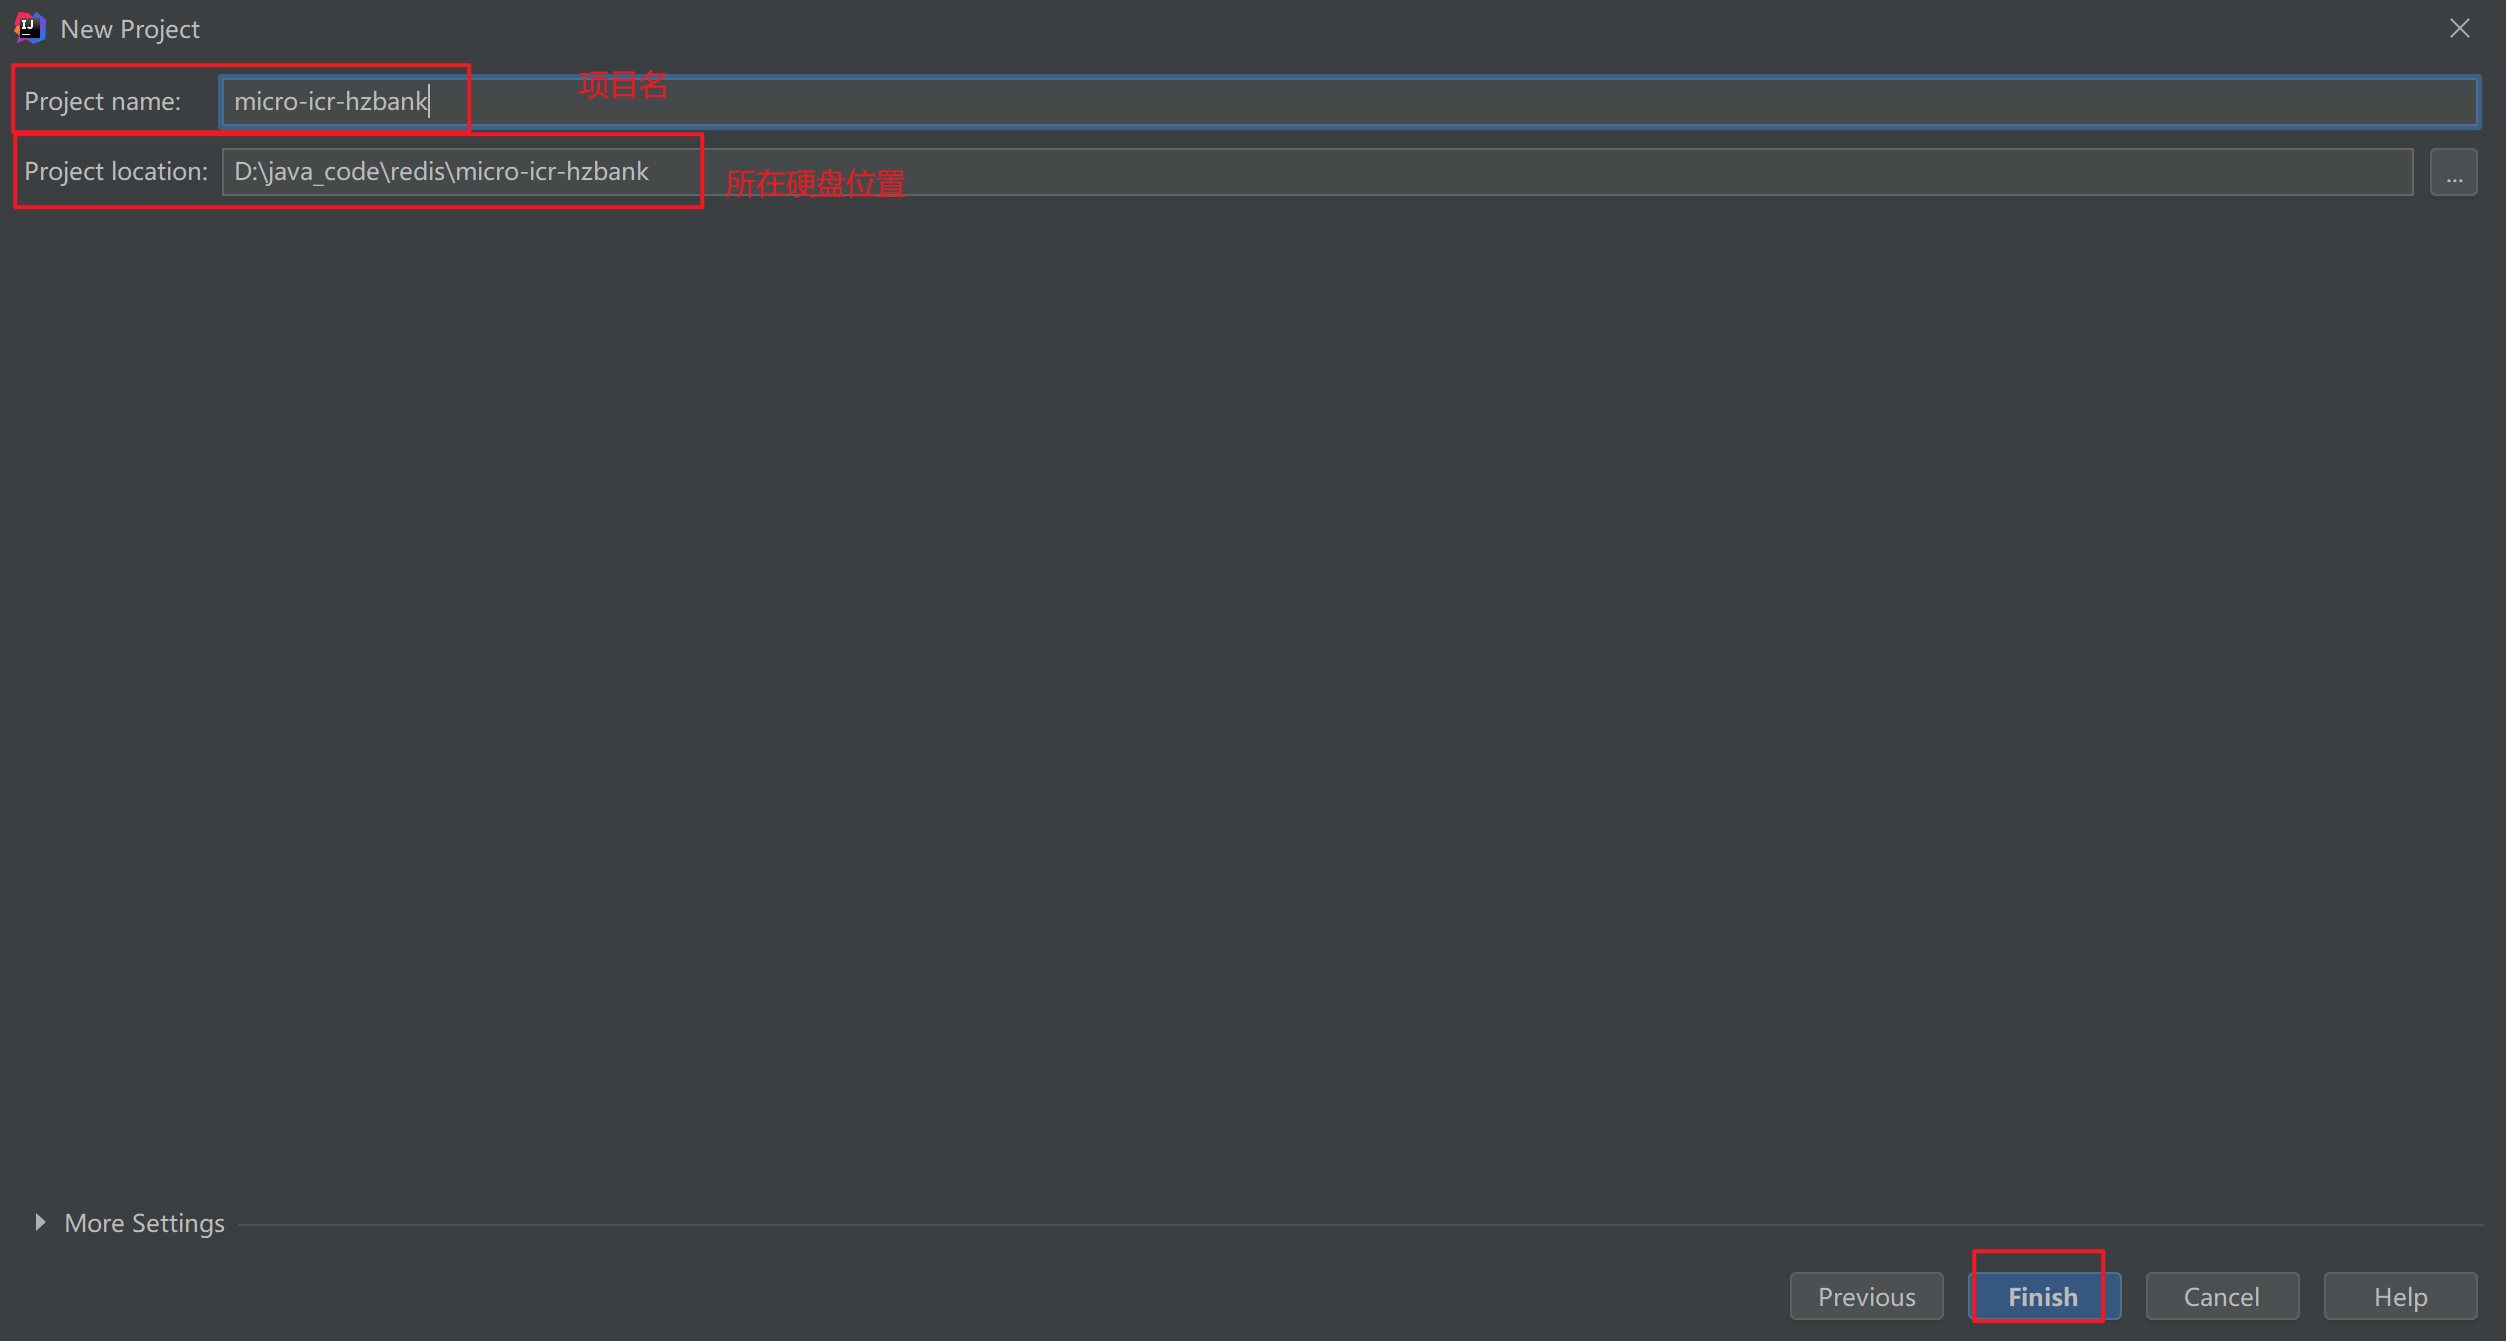Click the 'Project location:' label
Image resolution: width=2506 pixels, height=1341 pixels.
116,172
